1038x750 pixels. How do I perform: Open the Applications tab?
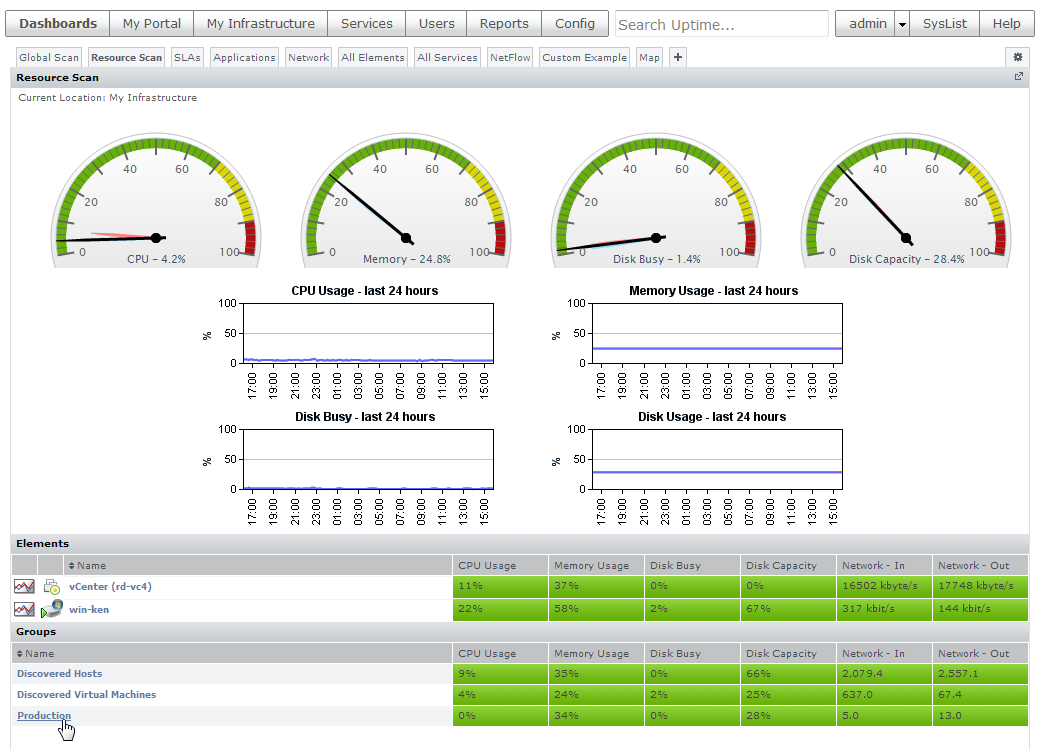tap(244, 58)
